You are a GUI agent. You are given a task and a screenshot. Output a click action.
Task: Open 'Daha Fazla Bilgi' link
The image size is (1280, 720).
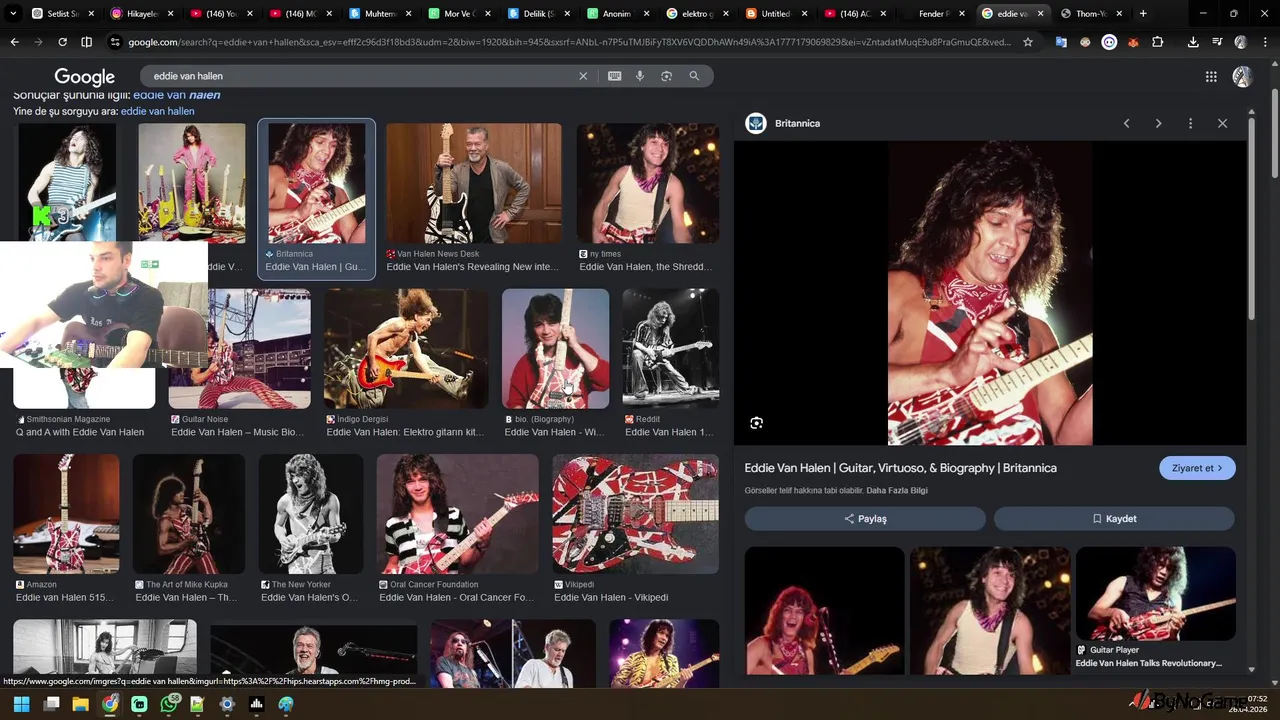897,490
